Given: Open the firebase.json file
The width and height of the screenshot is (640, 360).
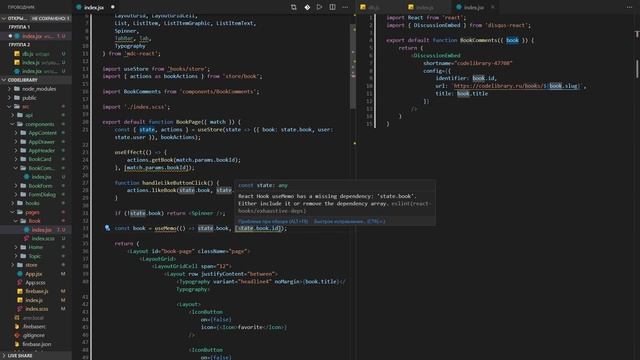Looking at the screenshot, I should [36, 344].
